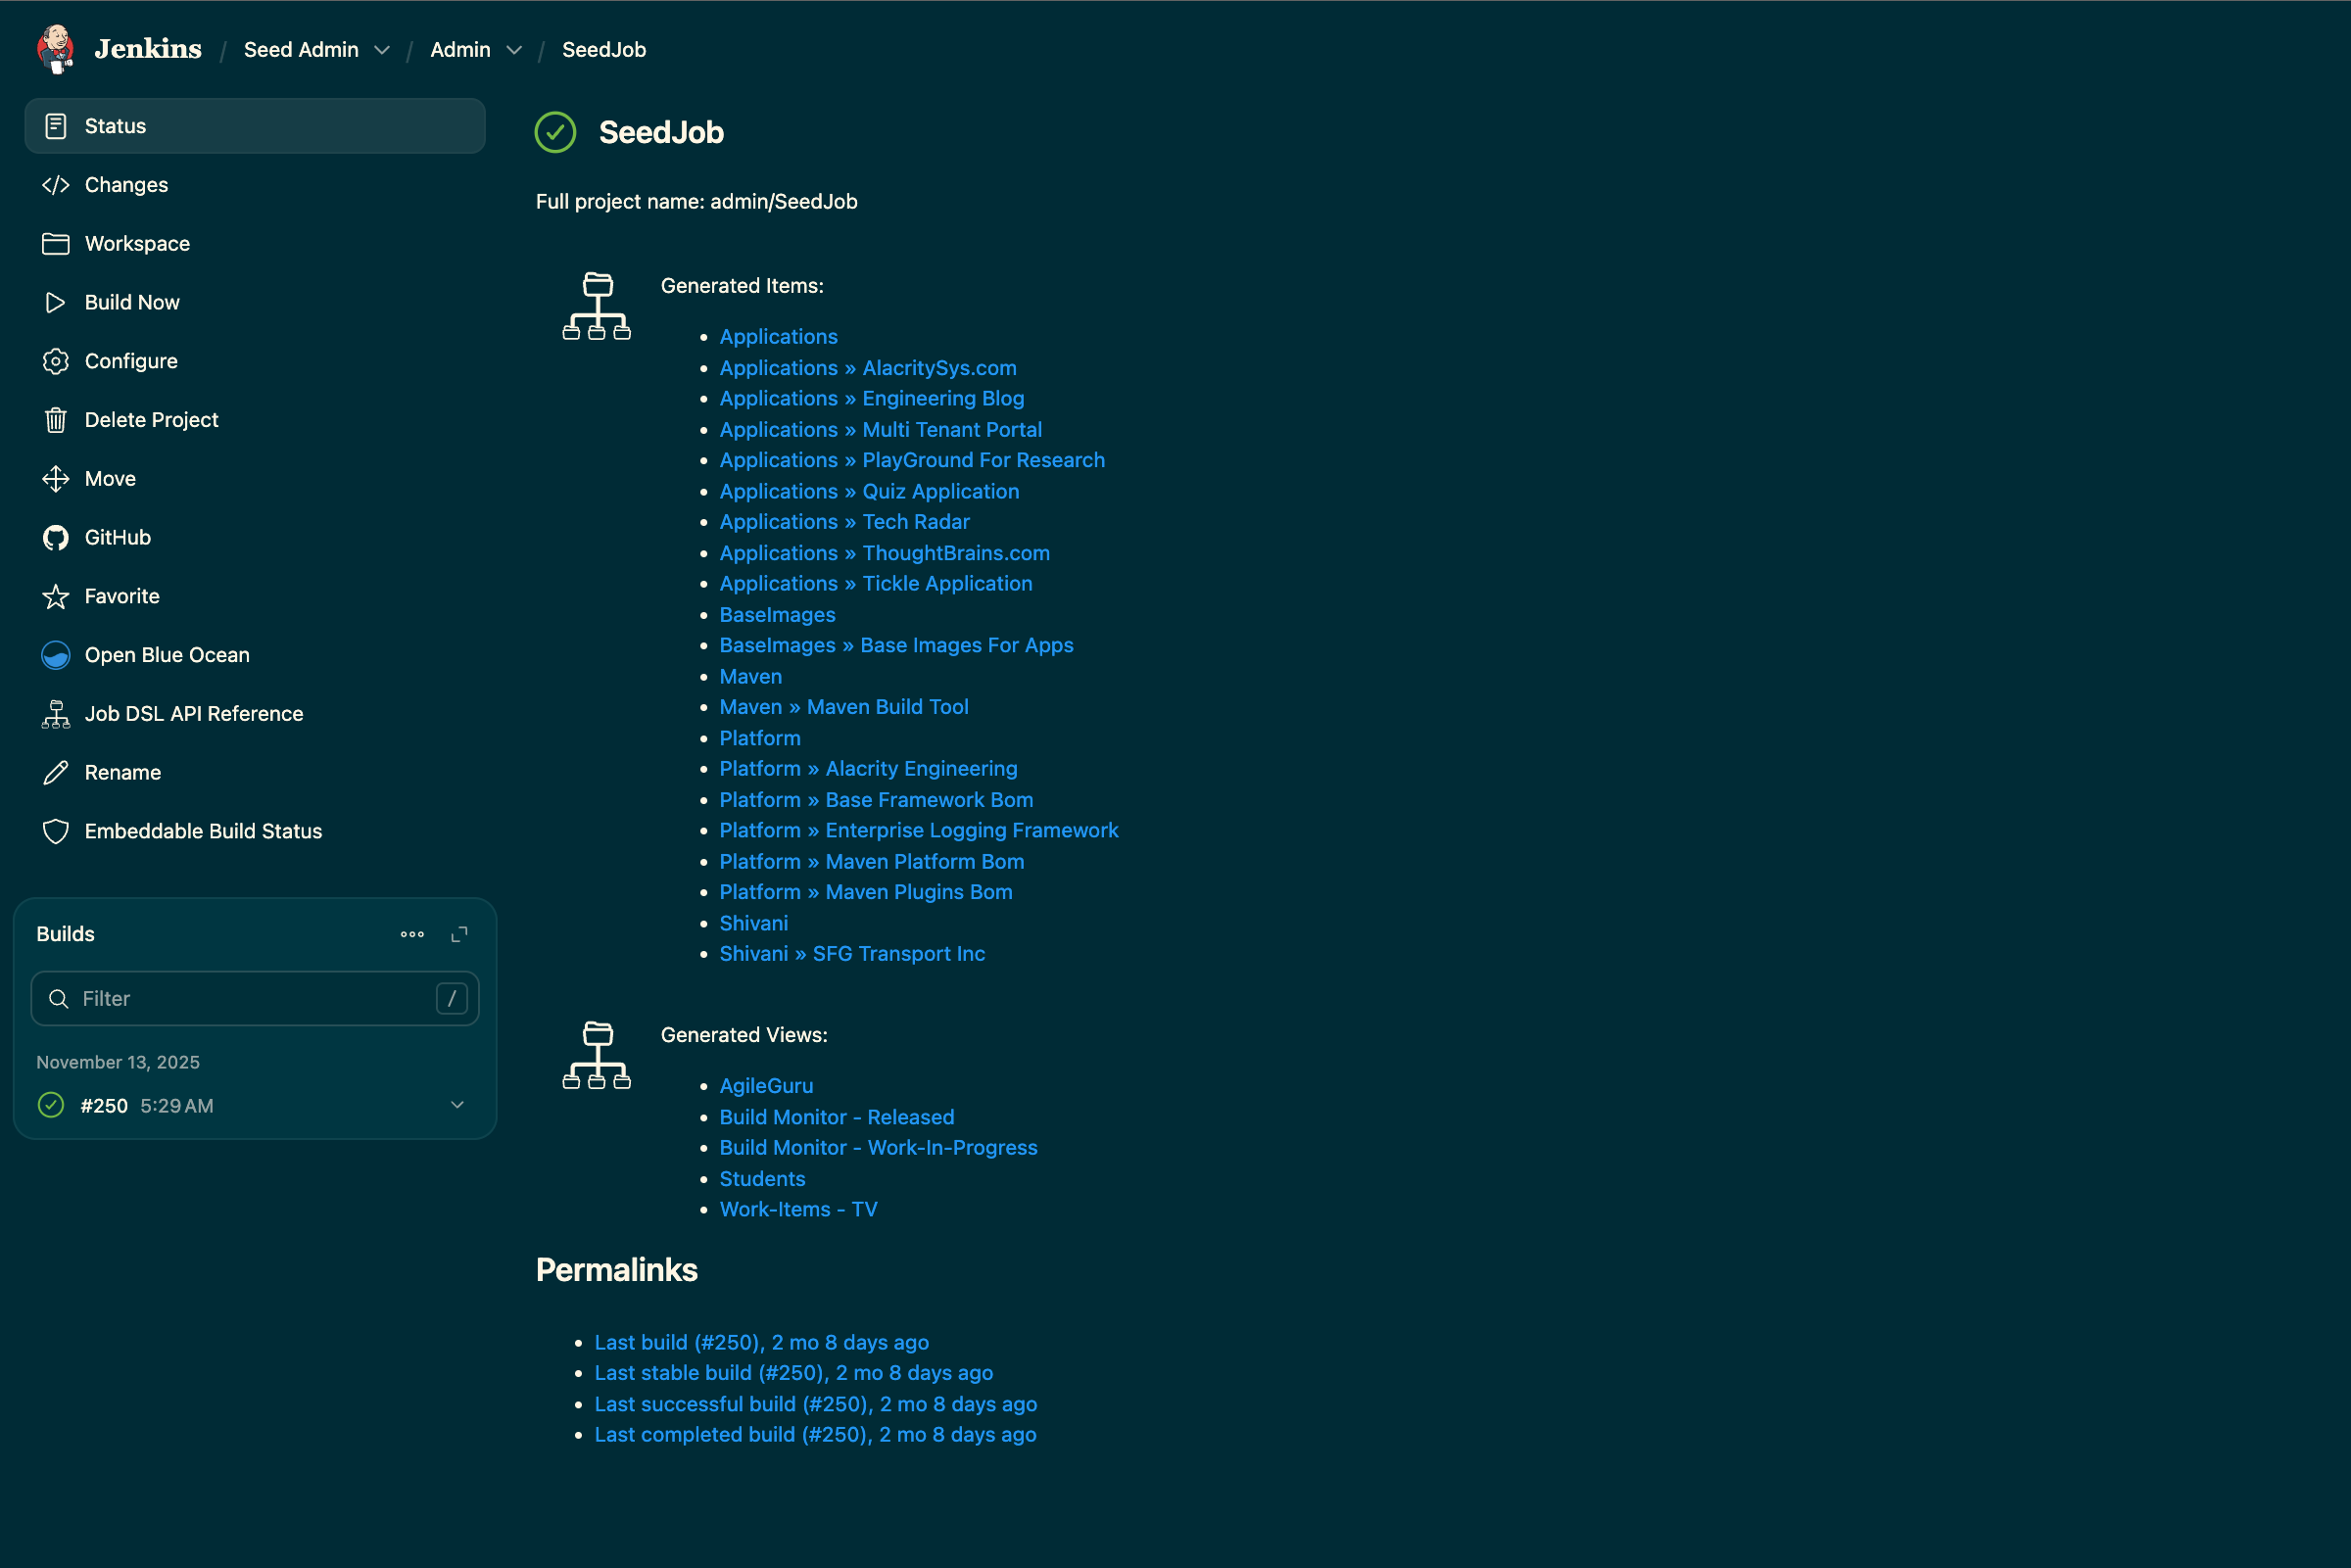Click the Configure gear icon
The width and height of the screenshot is (2351, 1568).
(x=55, y=361)
